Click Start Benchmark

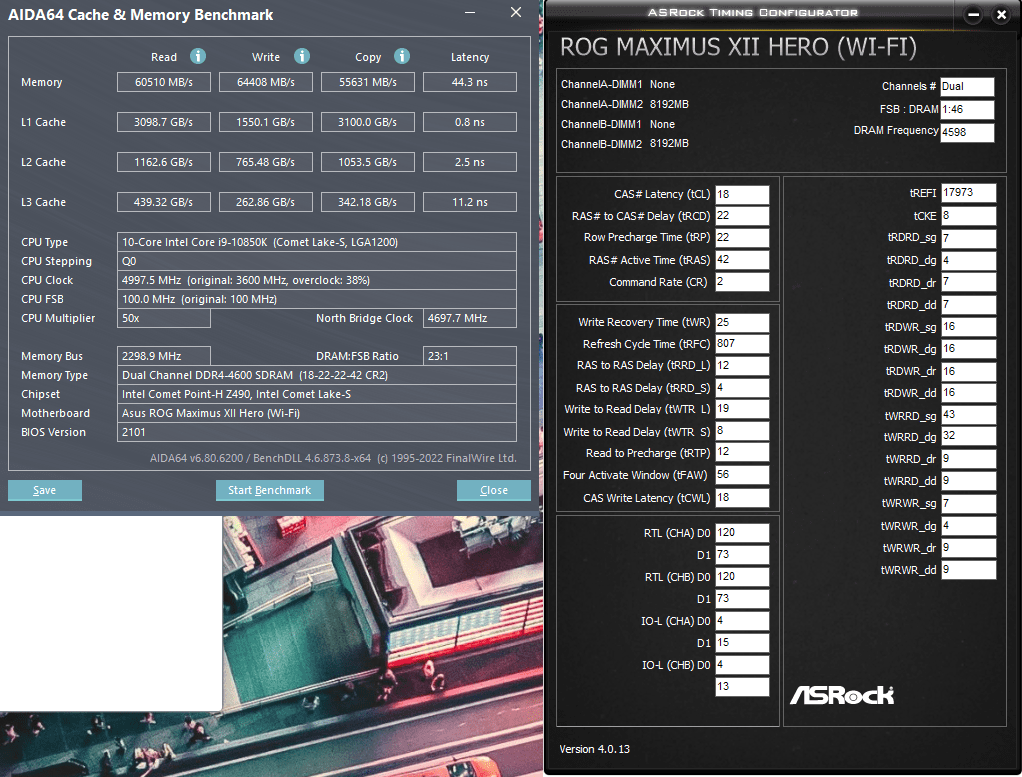click(x=270, y=490)
